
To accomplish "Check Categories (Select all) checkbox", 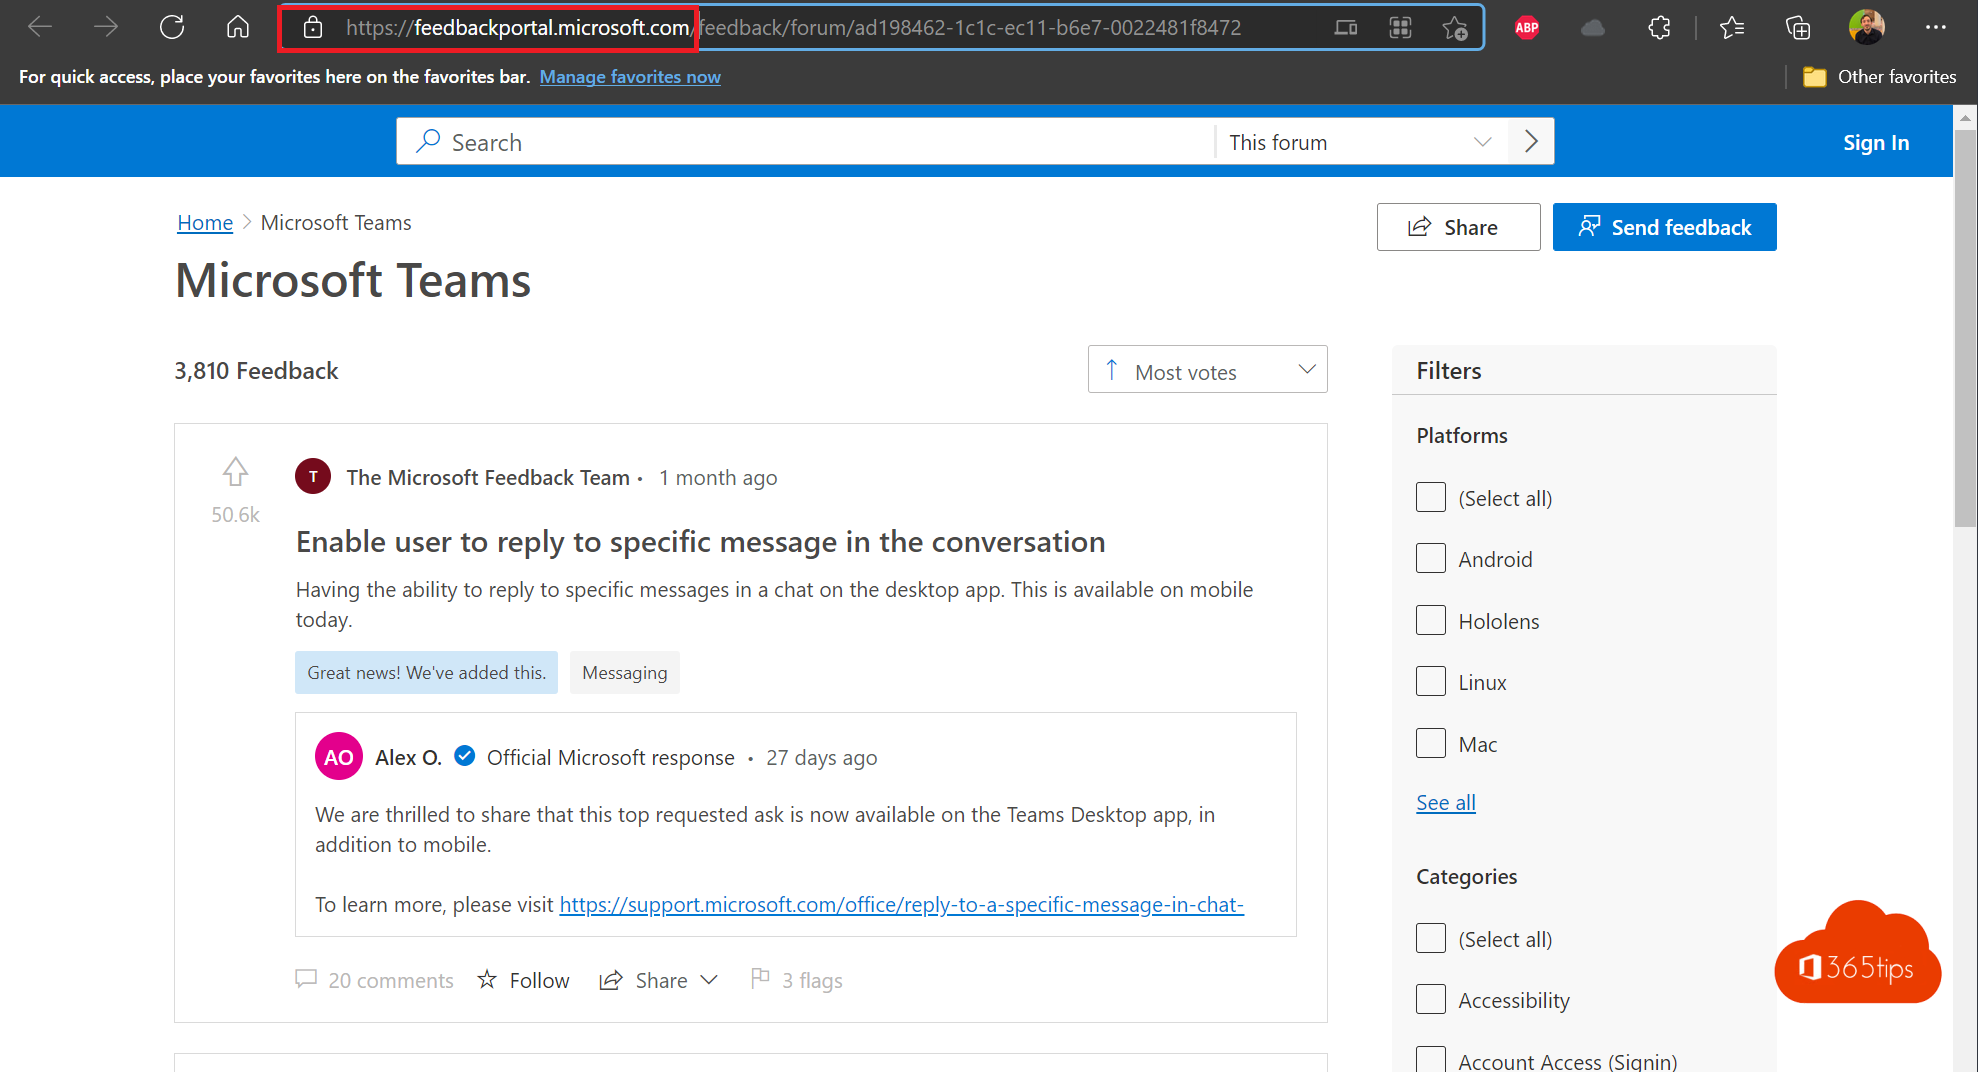I will 1431,938.
